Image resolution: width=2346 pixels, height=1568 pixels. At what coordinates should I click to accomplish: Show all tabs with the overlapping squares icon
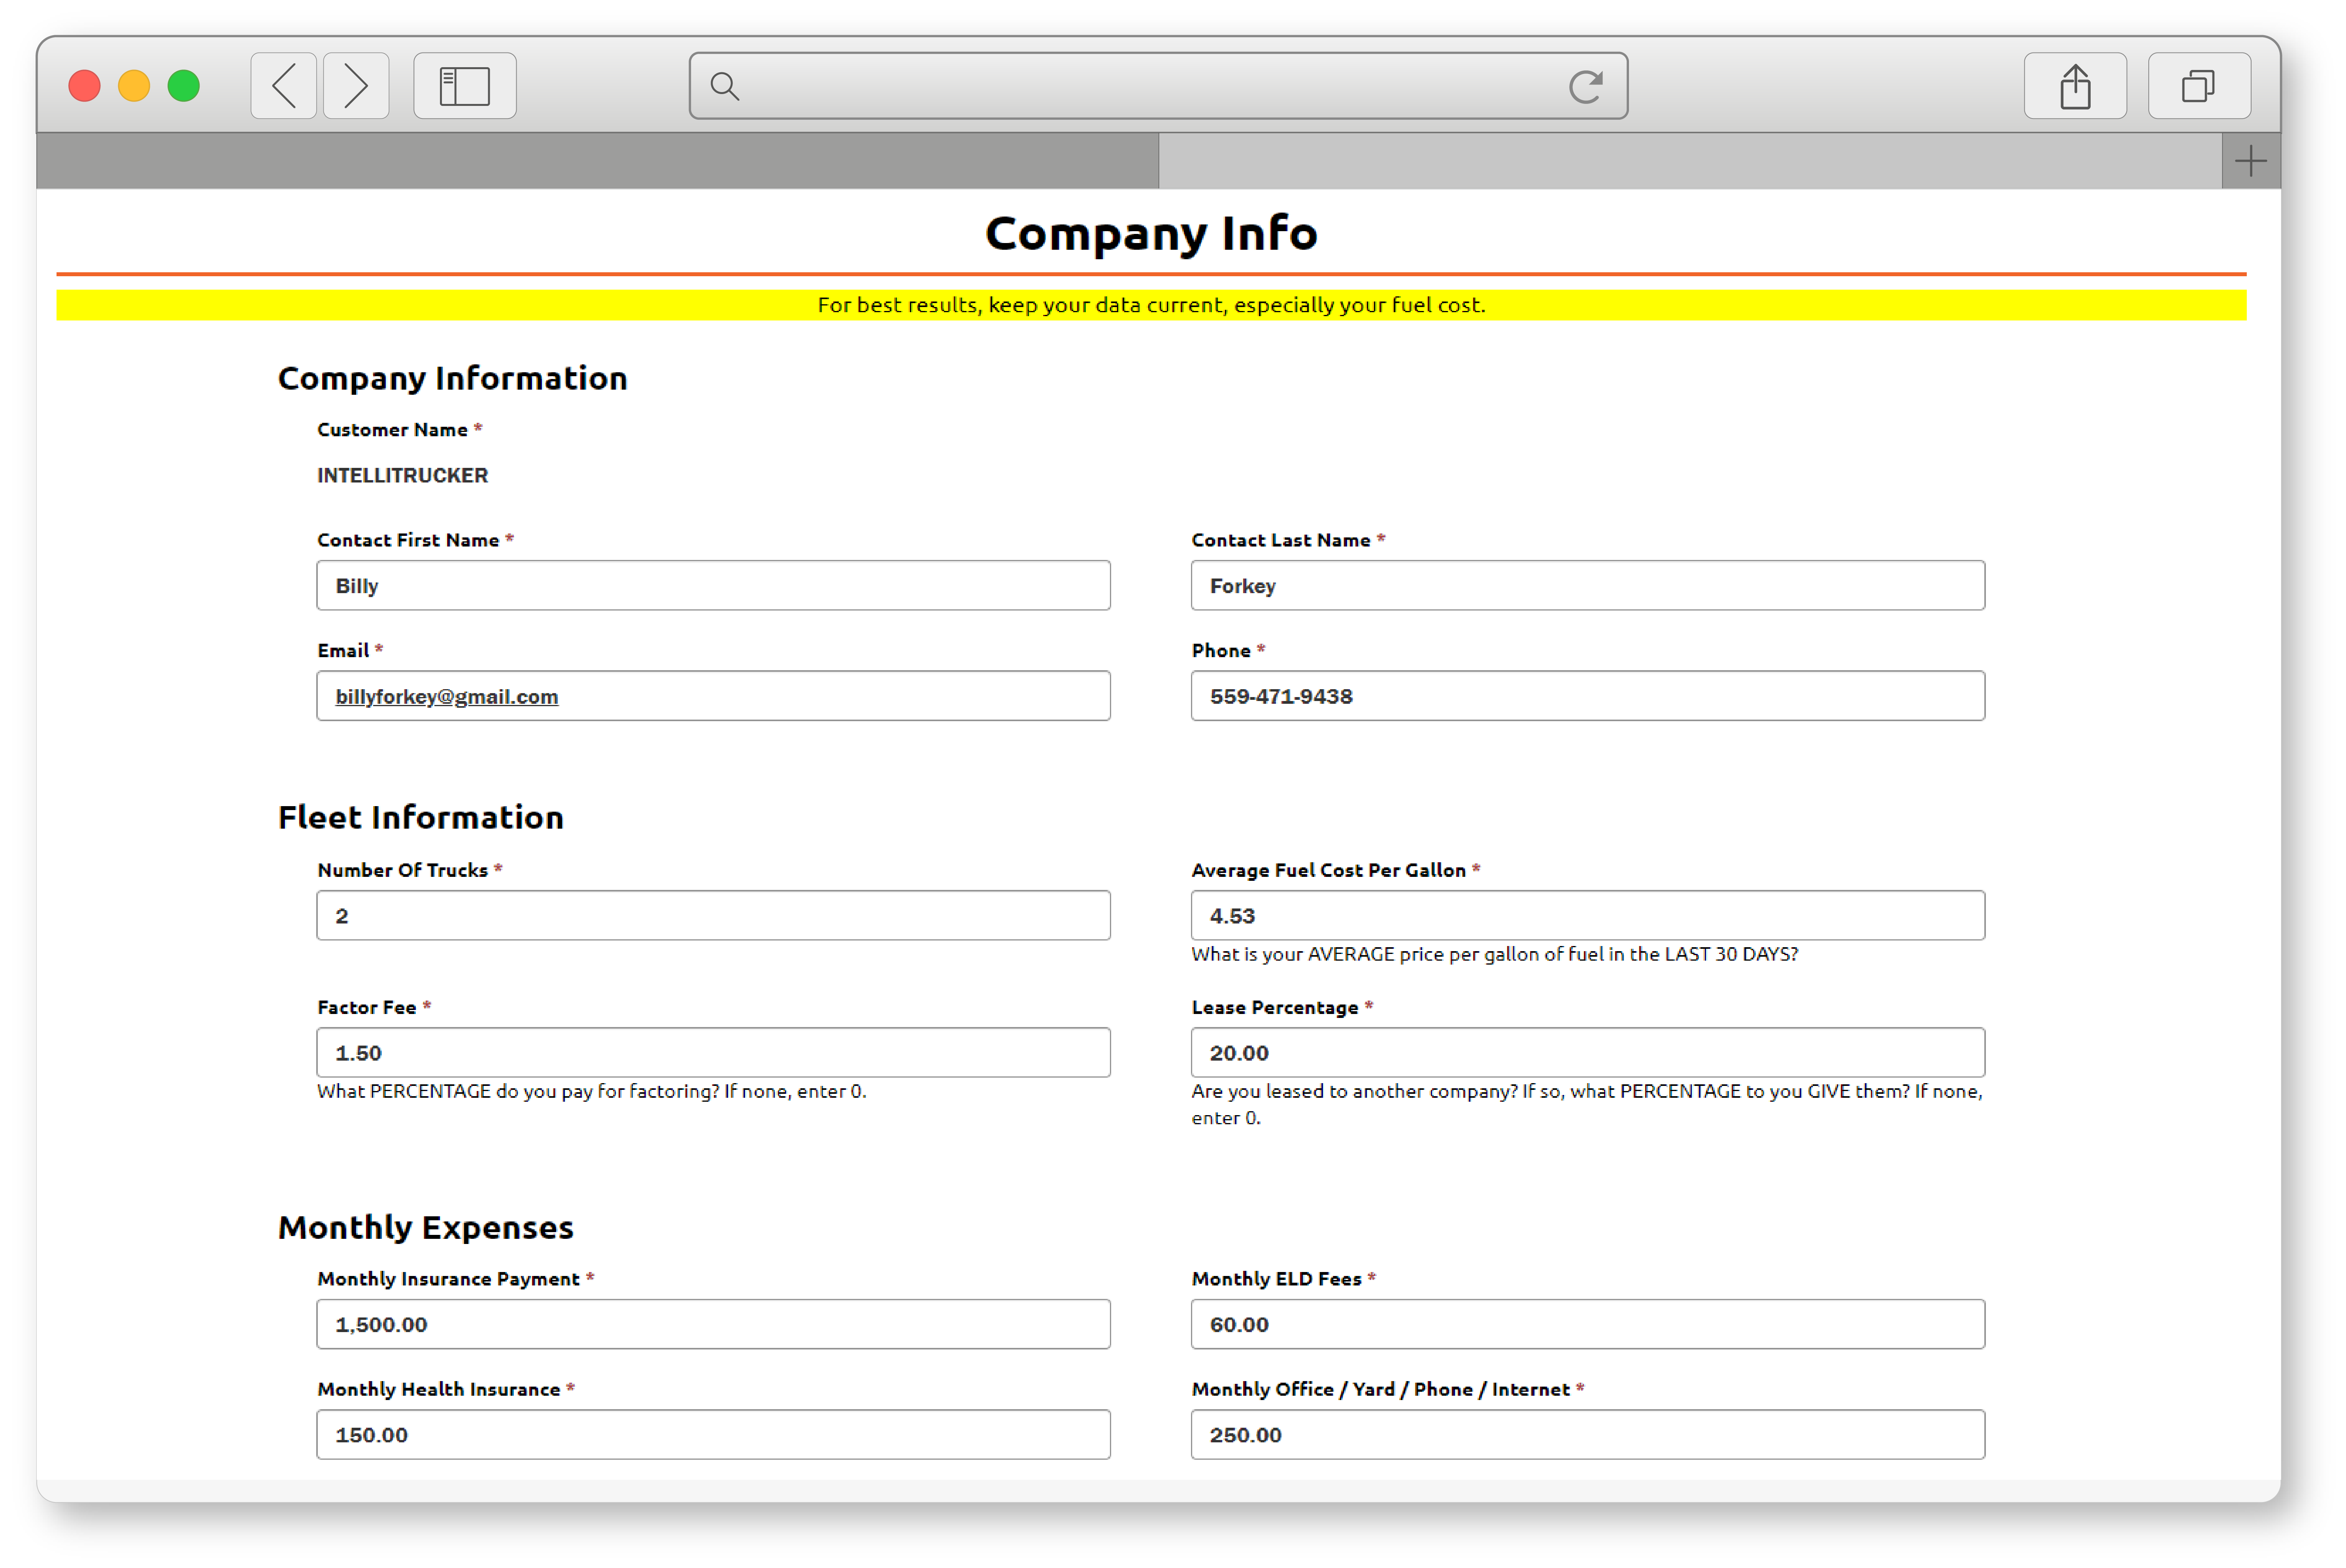(2199, 86)
